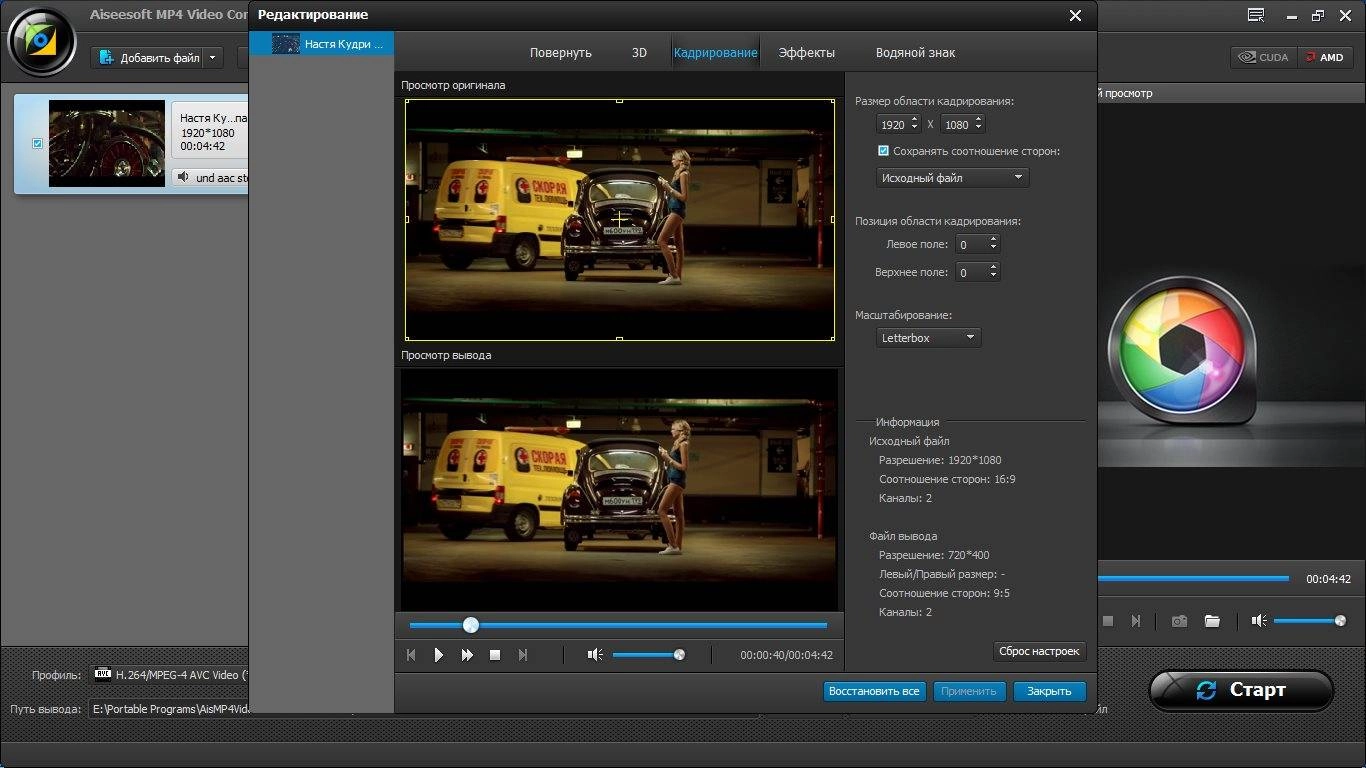Click the snapshot camera icon in the main window

click(1180, 621)
